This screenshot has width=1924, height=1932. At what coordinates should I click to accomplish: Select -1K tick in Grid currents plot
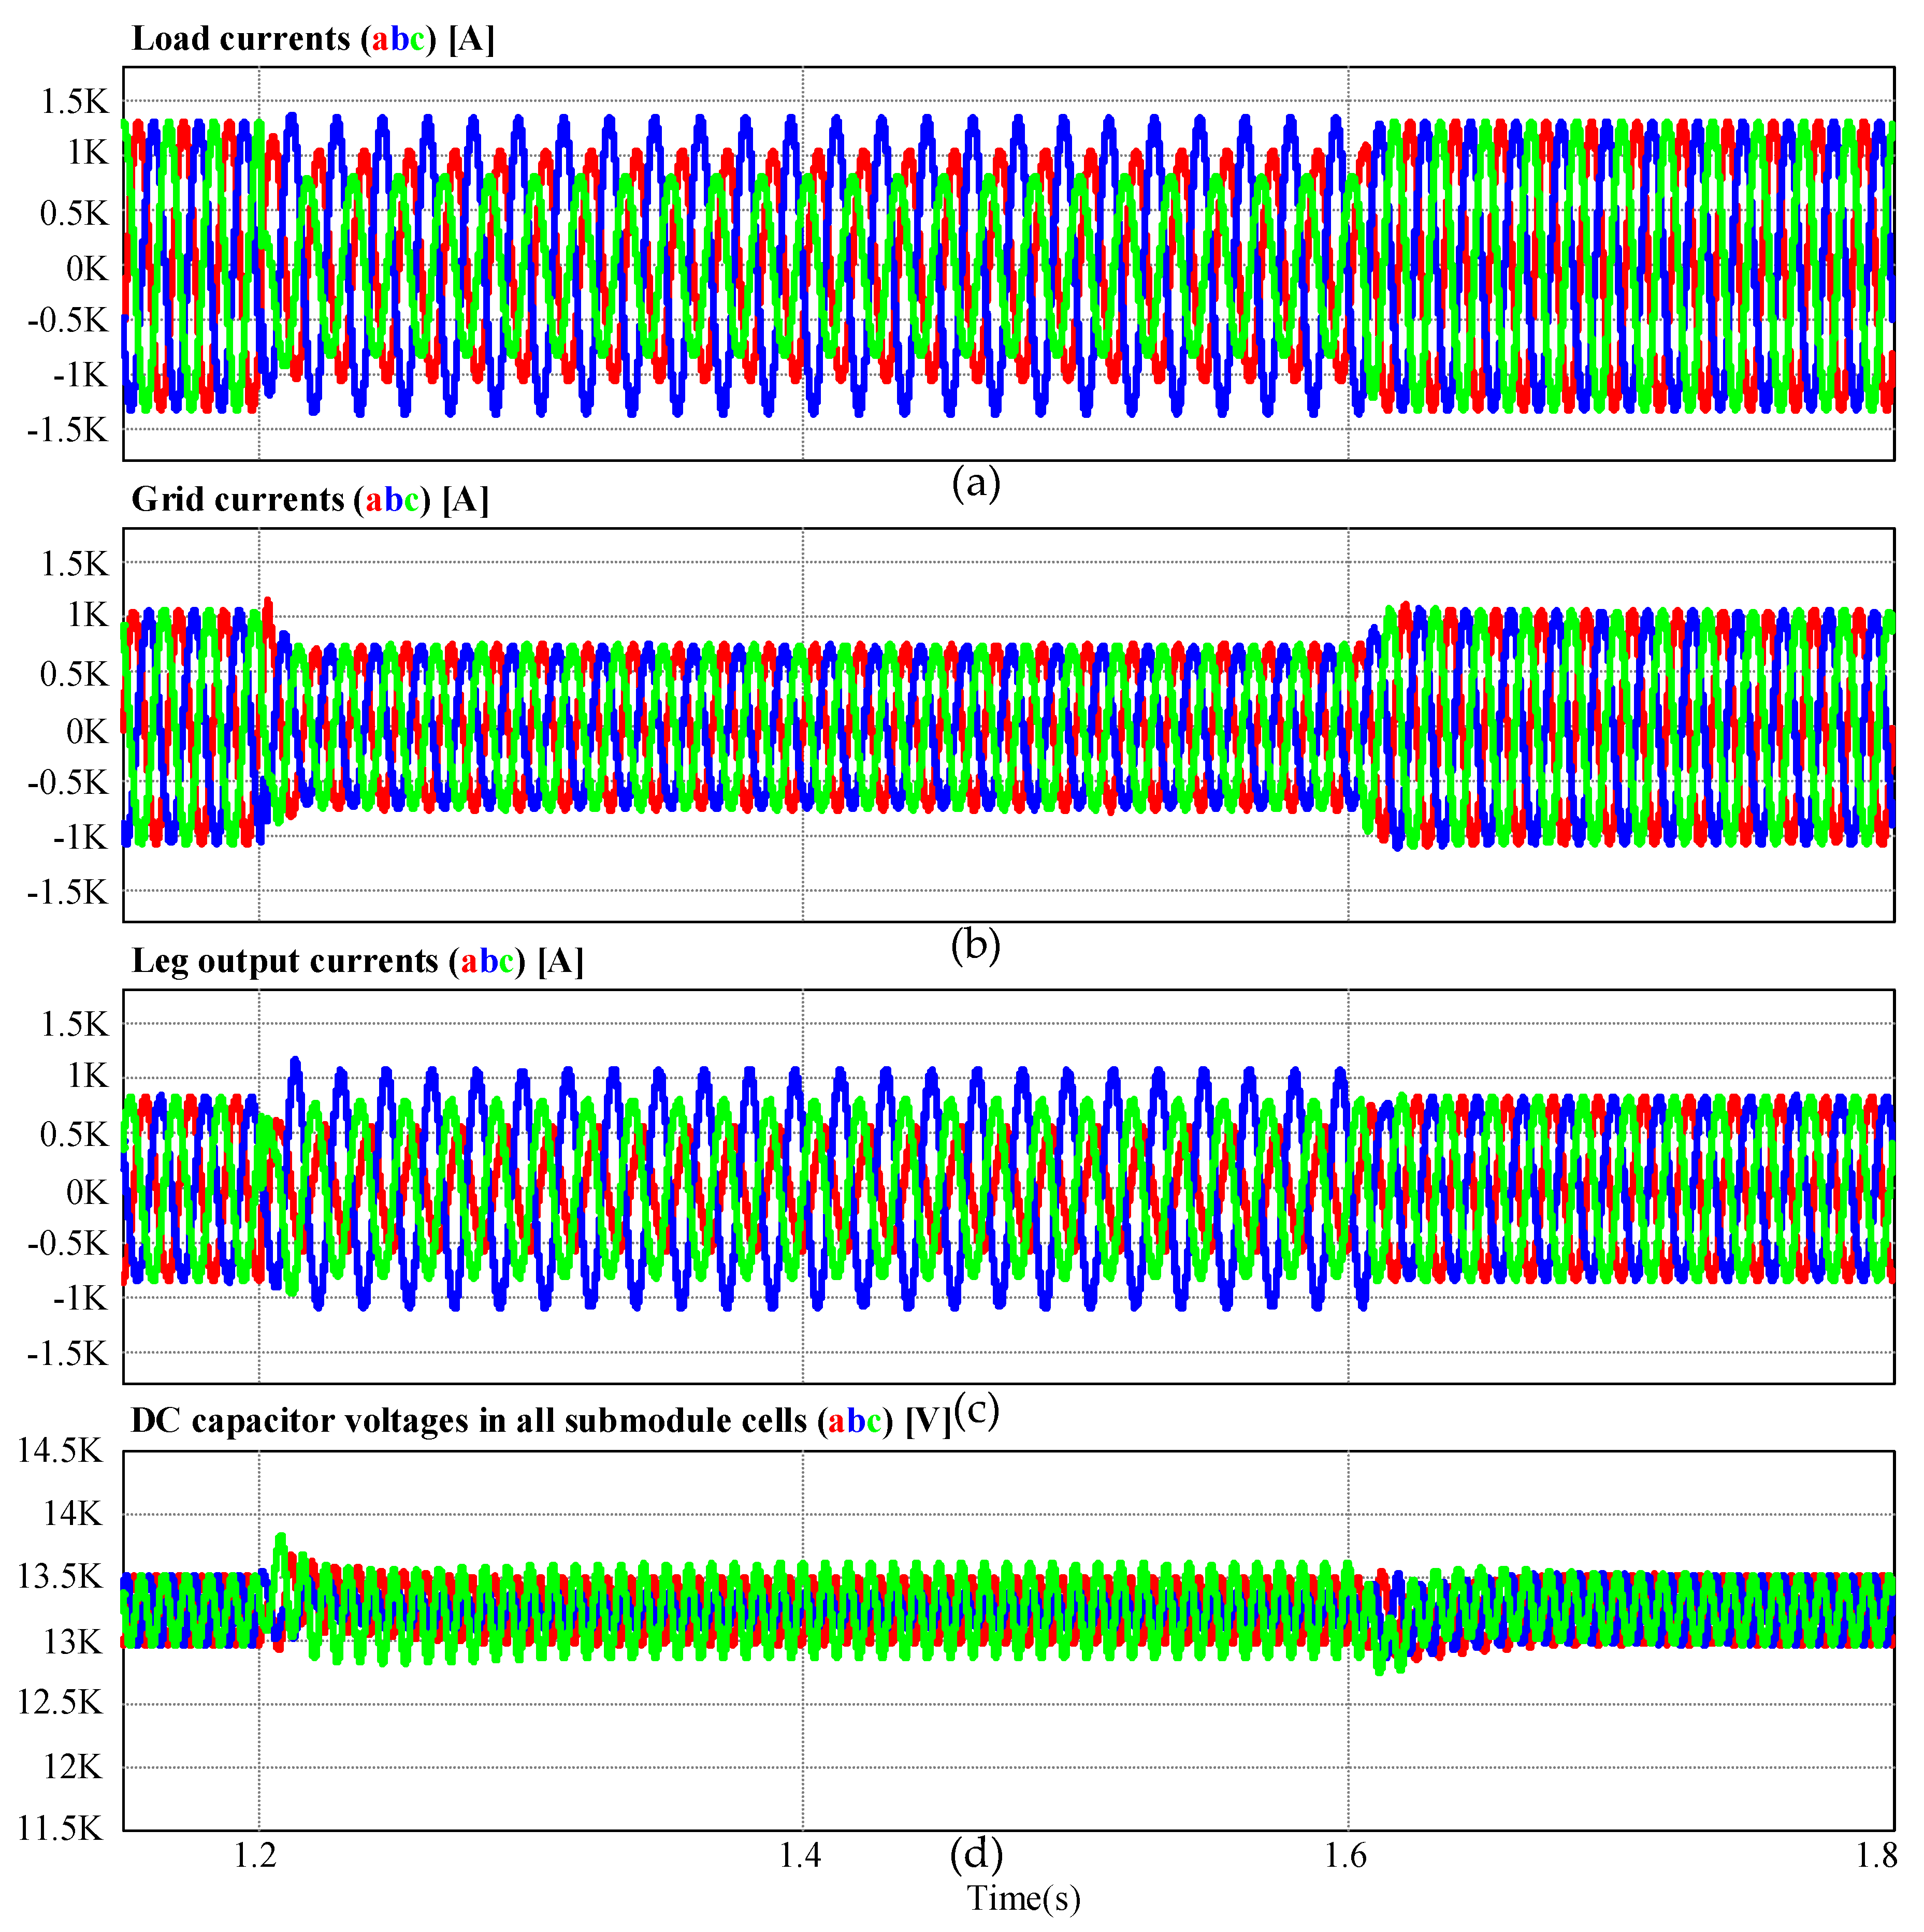coord(80,837)
